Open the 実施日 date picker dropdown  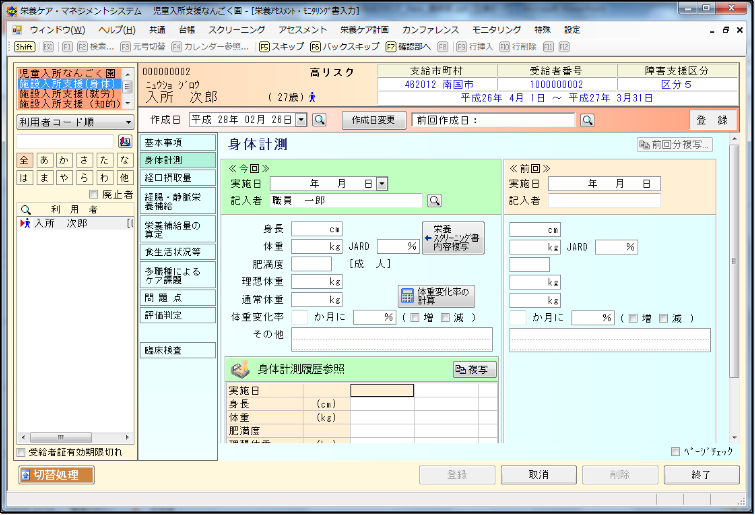click(380, 184)
